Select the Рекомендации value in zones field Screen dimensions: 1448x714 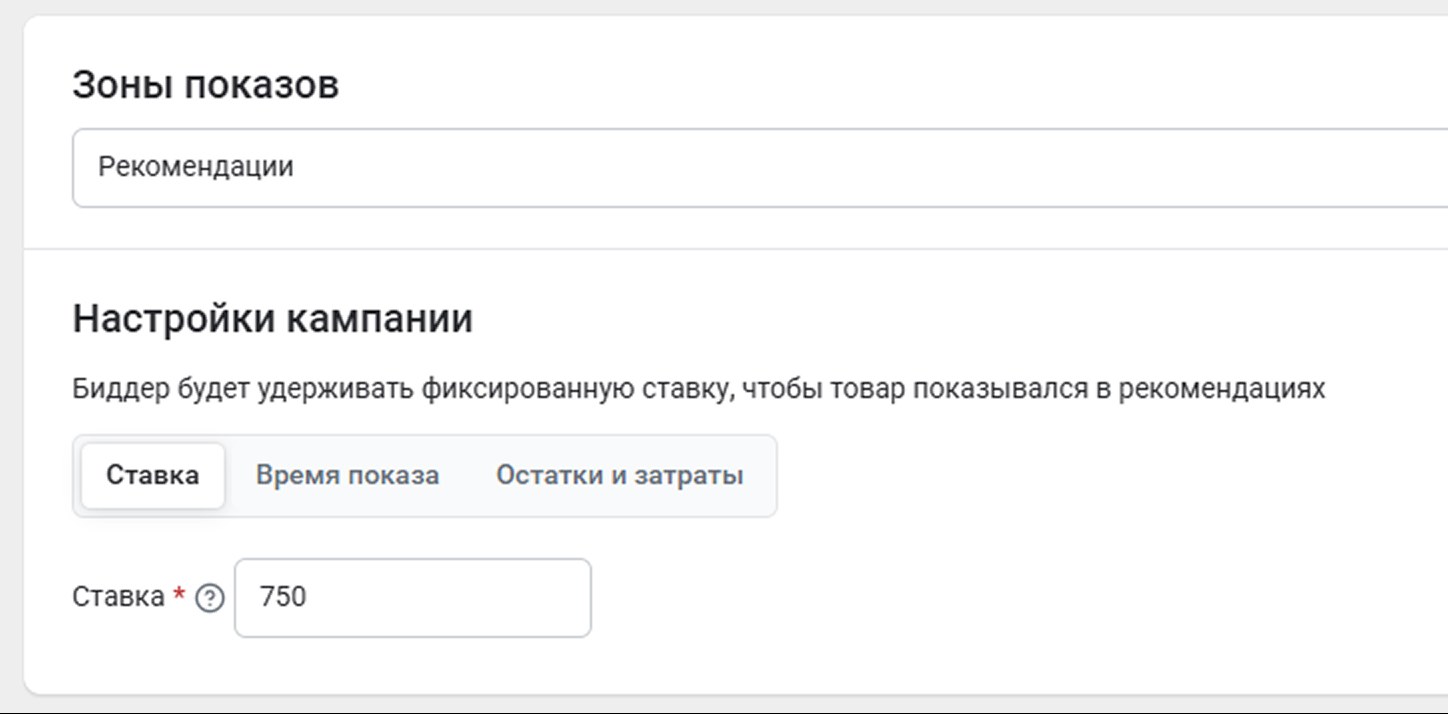196,166
